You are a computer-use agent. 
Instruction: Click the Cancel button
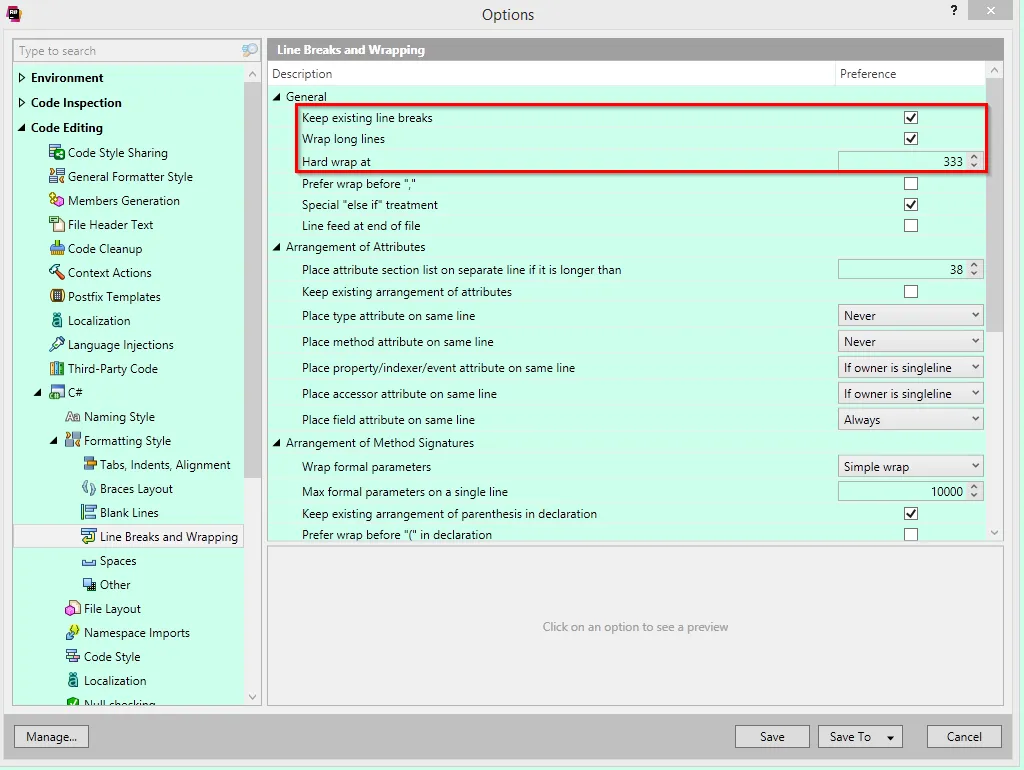(x=964, y=737)
